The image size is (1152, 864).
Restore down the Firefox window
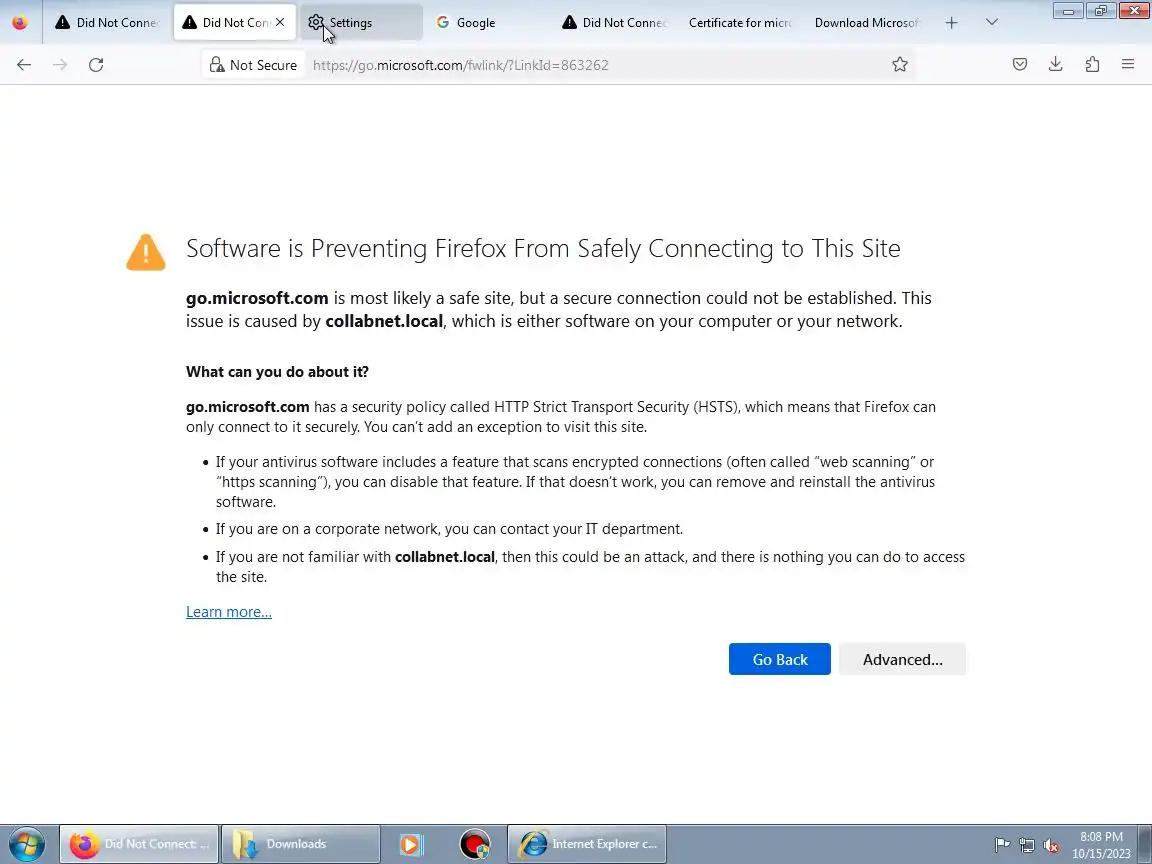pyautogui.click(x=1101, y=10)
